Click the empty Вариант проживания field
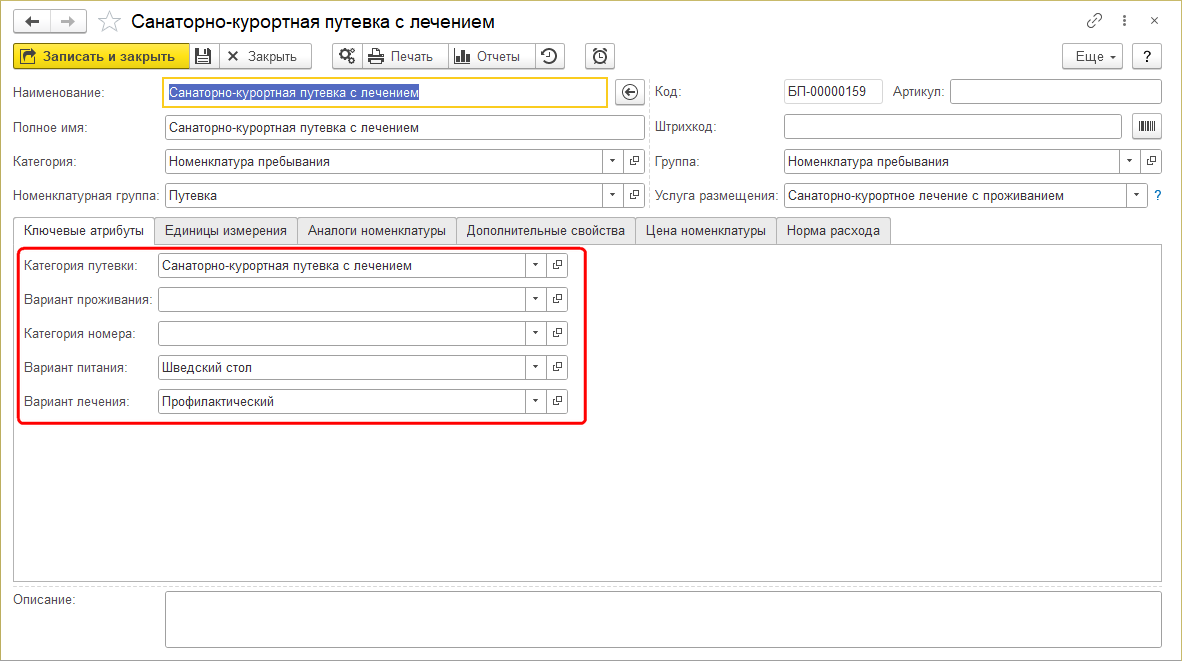The image size is (1182, 661). [x=342, y=299]
